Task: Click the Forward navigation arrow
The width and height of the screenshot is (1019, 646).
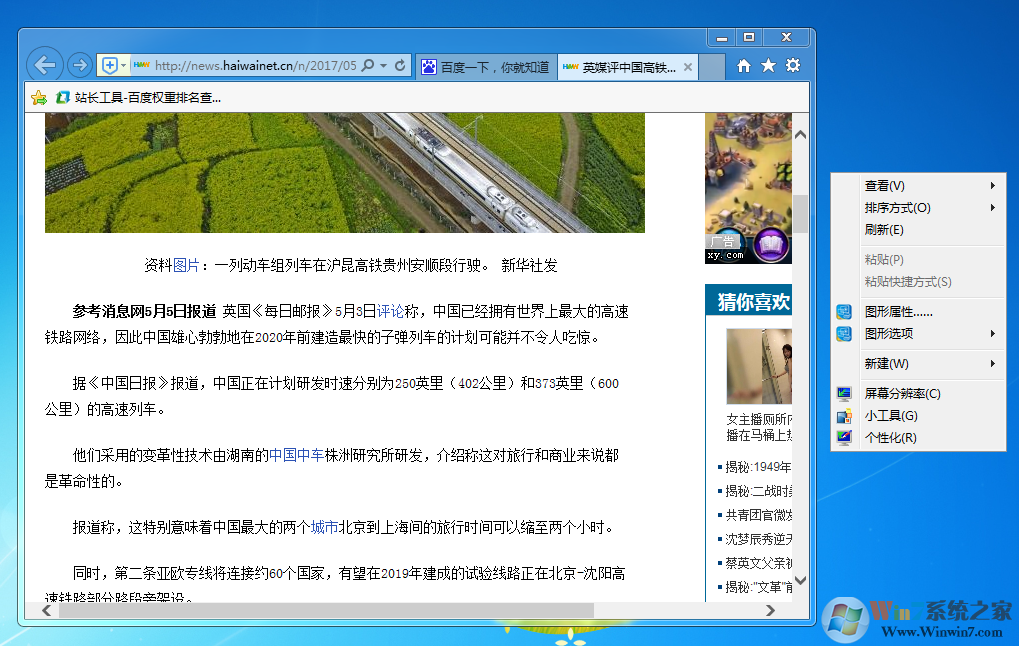Action: [79, 64]
